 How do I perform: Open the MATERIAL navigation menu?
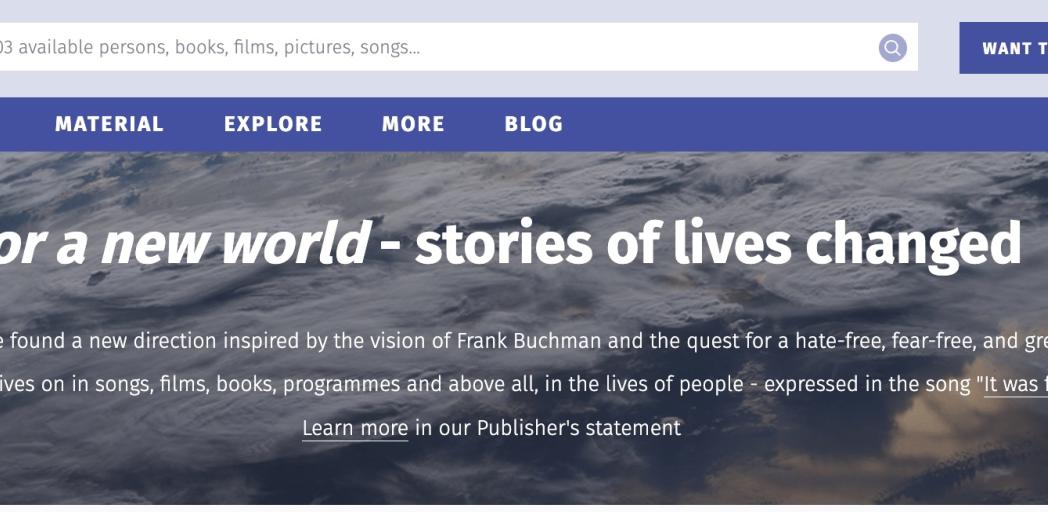click(109, 124)
